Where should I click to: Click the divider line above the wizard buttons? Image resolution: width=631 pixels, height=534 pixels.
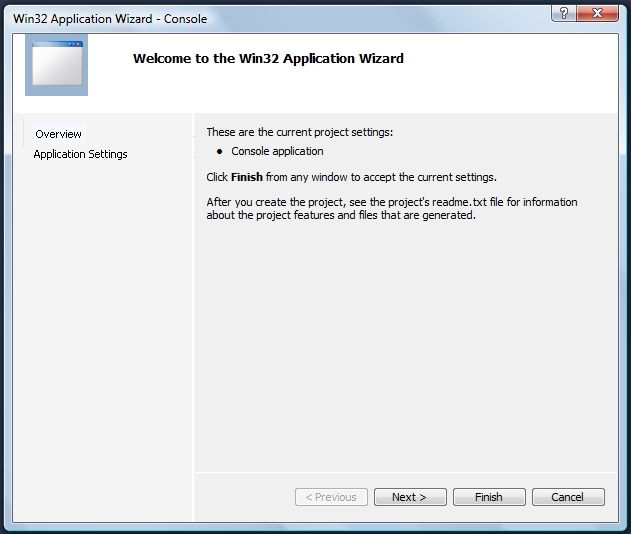coord(405,472)
